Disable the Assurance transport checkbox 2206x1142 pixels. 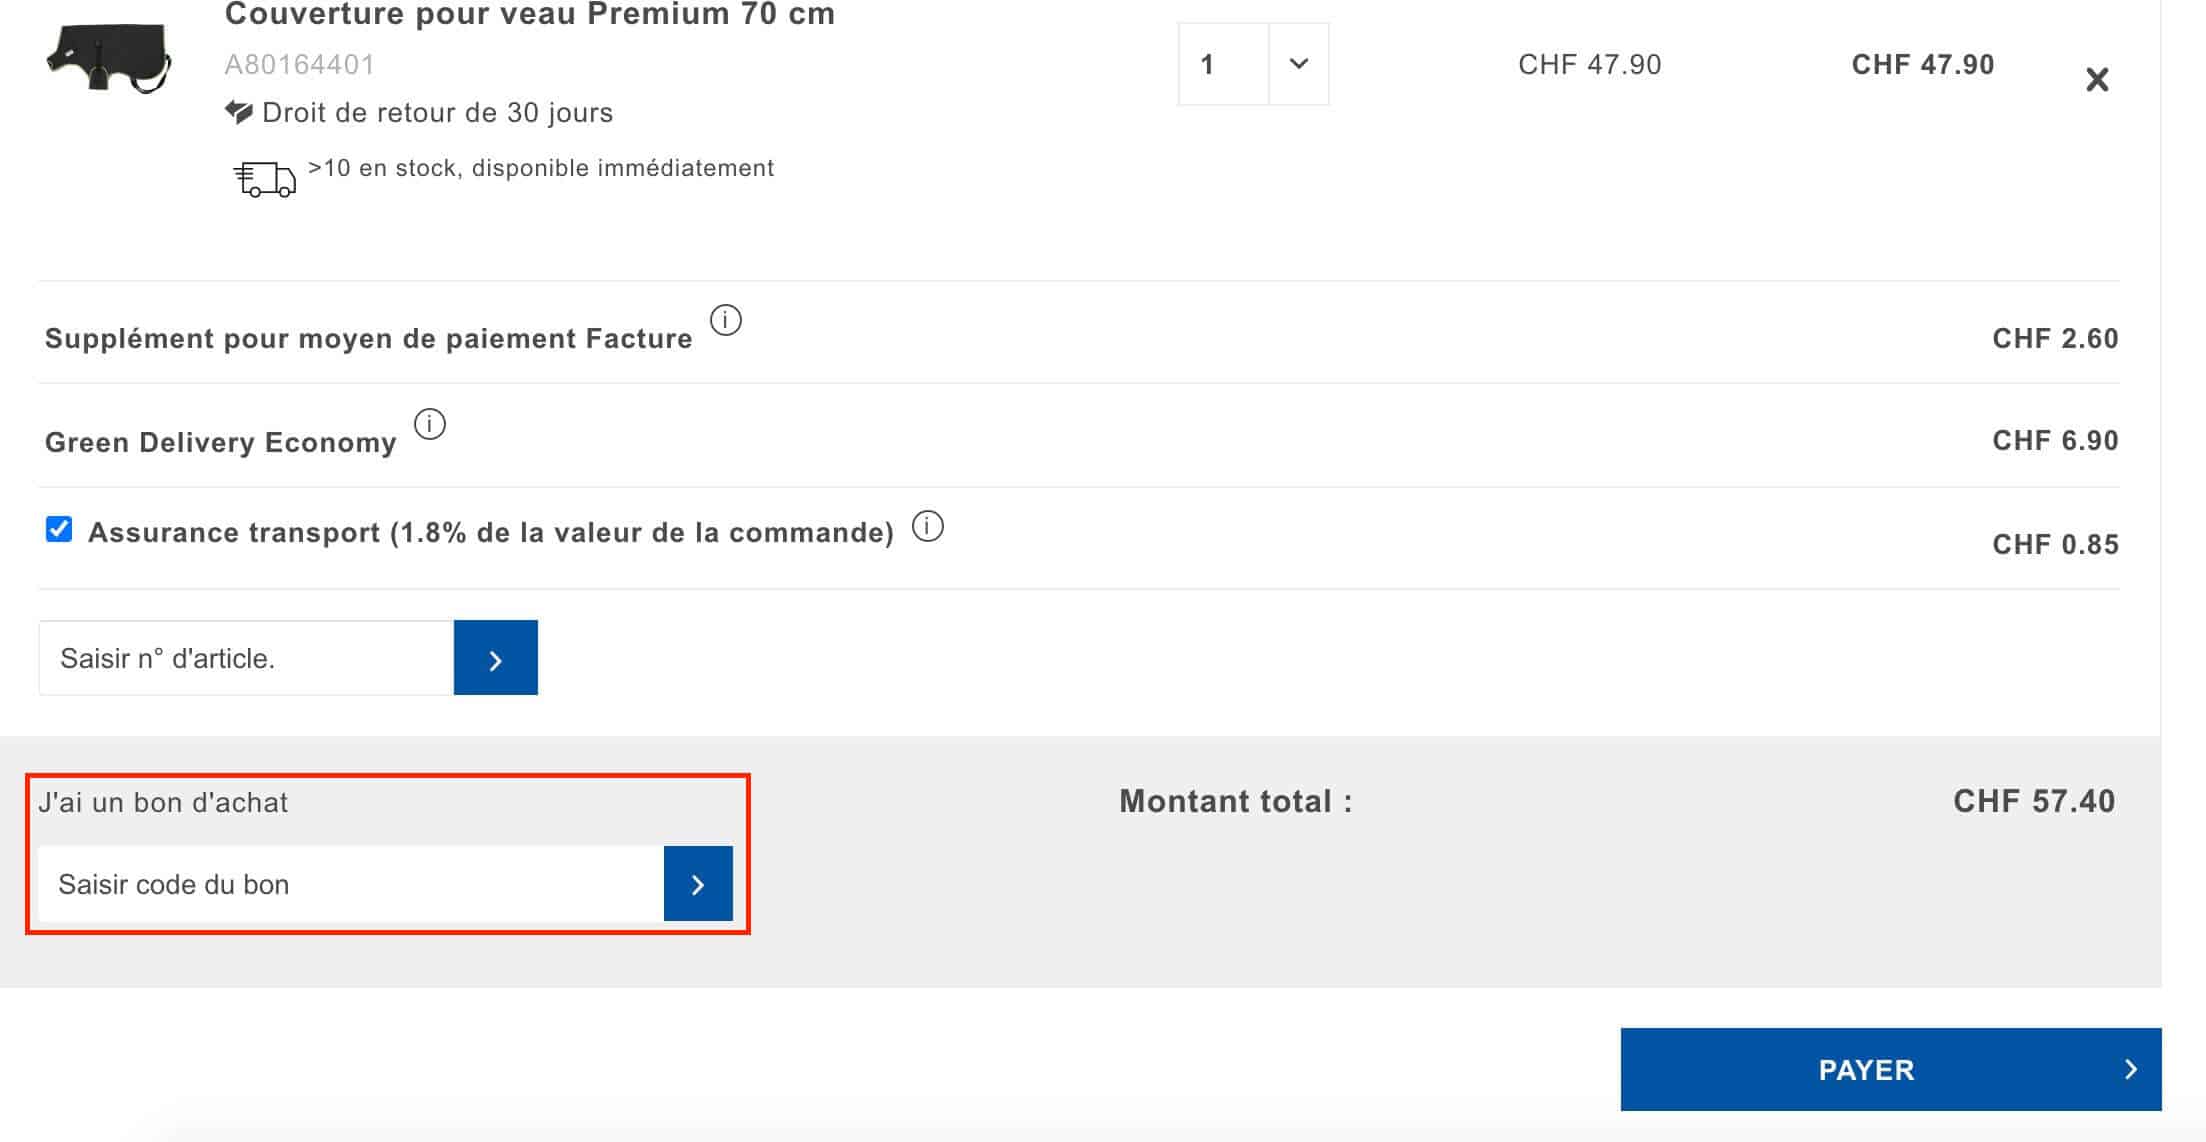point(59,529)
